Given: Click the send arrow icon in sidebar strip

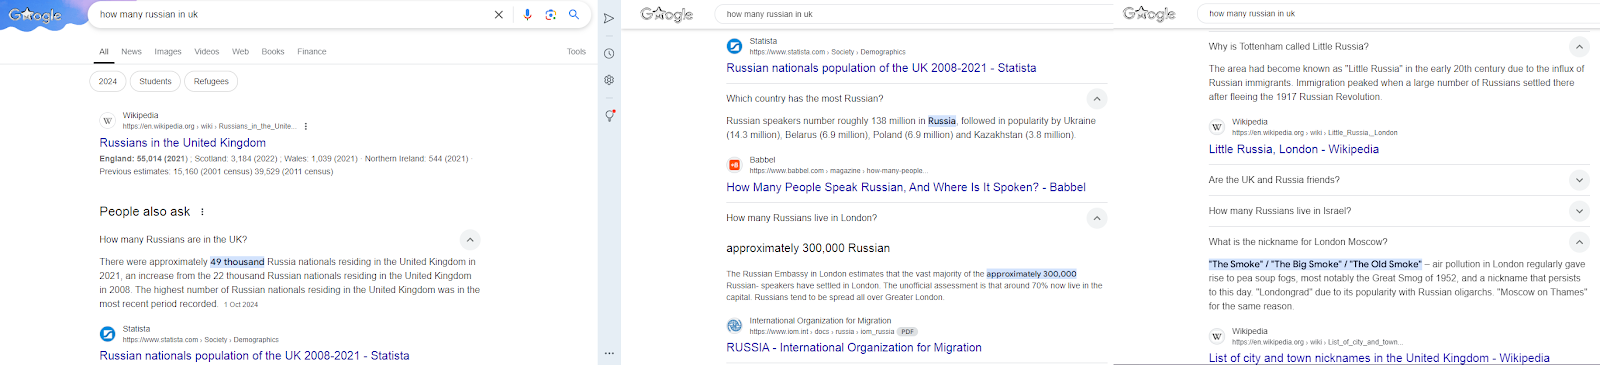Looking at the screenshot, I should click(609, 19).
